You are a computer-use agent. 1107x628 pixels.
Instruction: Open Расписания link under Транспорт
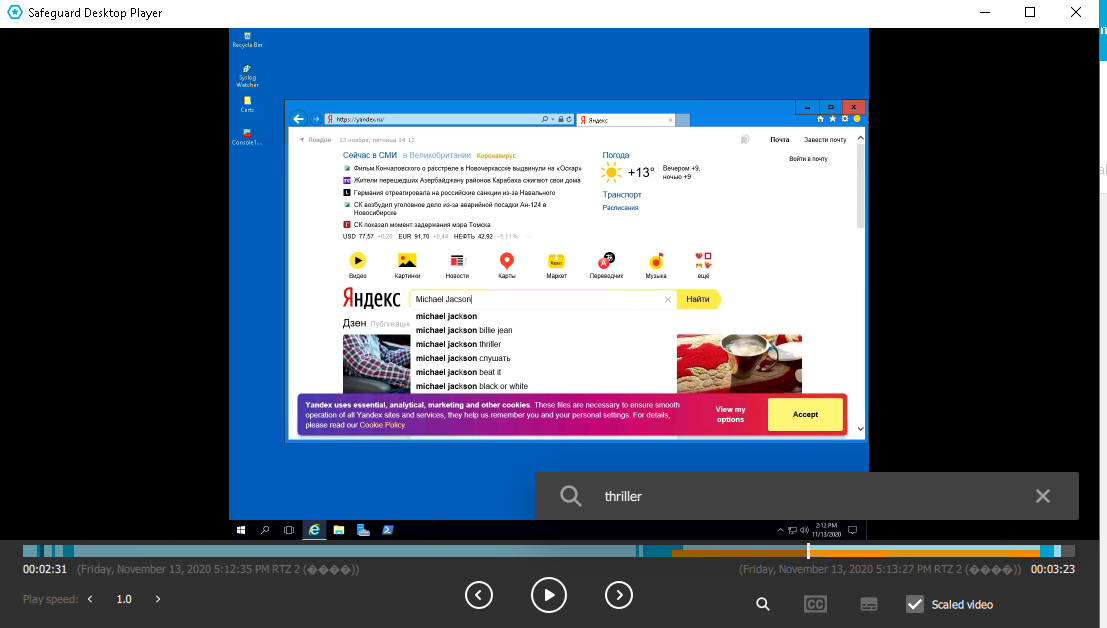(620, 207)
